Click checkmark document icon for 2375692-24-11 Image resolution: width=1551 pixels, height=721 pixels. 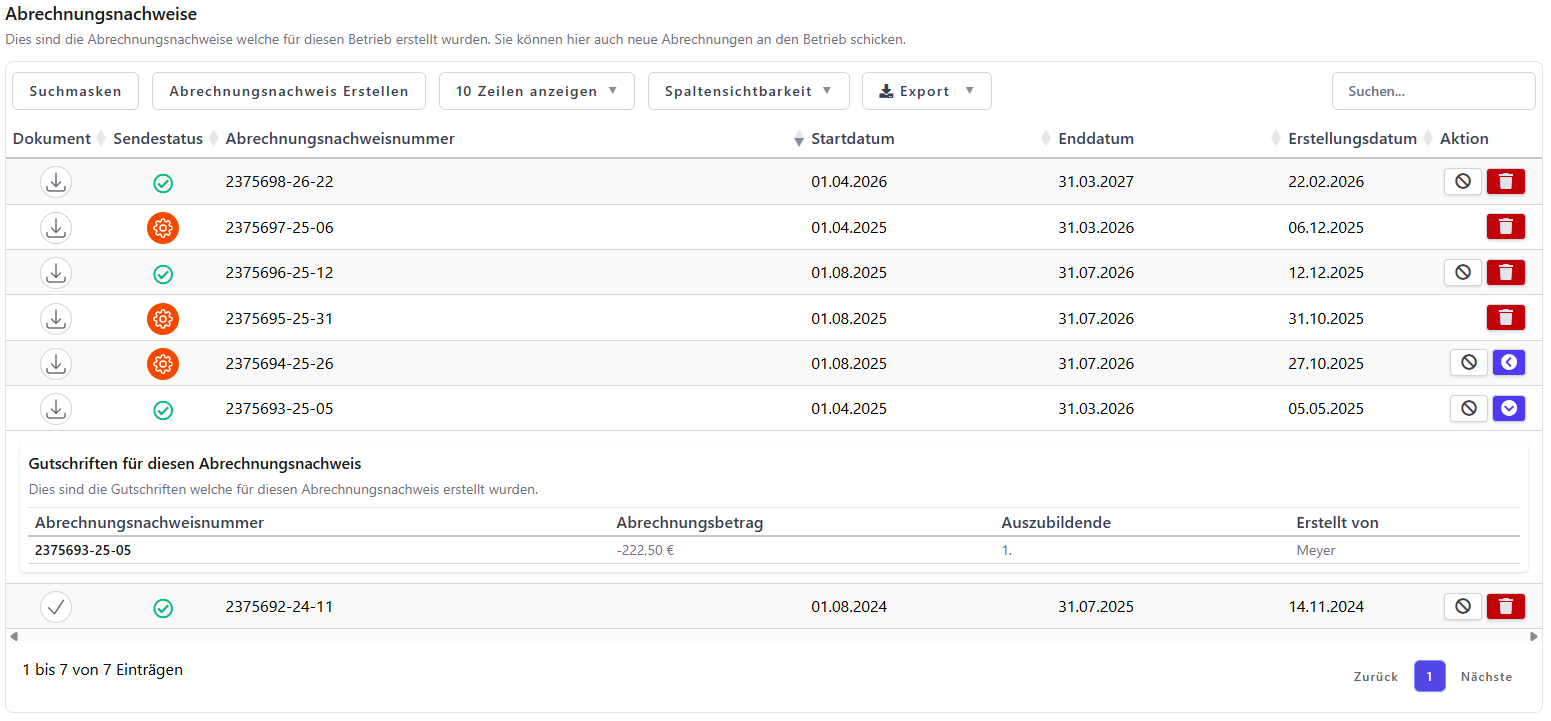pos(56,606)
